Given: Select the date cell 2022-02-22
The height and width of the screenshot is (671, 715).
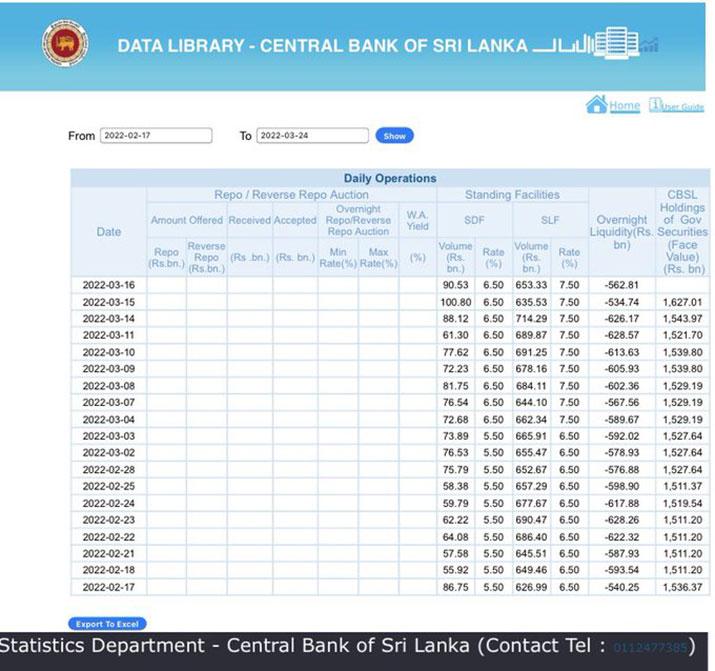Looking at the screenshot, I should coord(109,537).
